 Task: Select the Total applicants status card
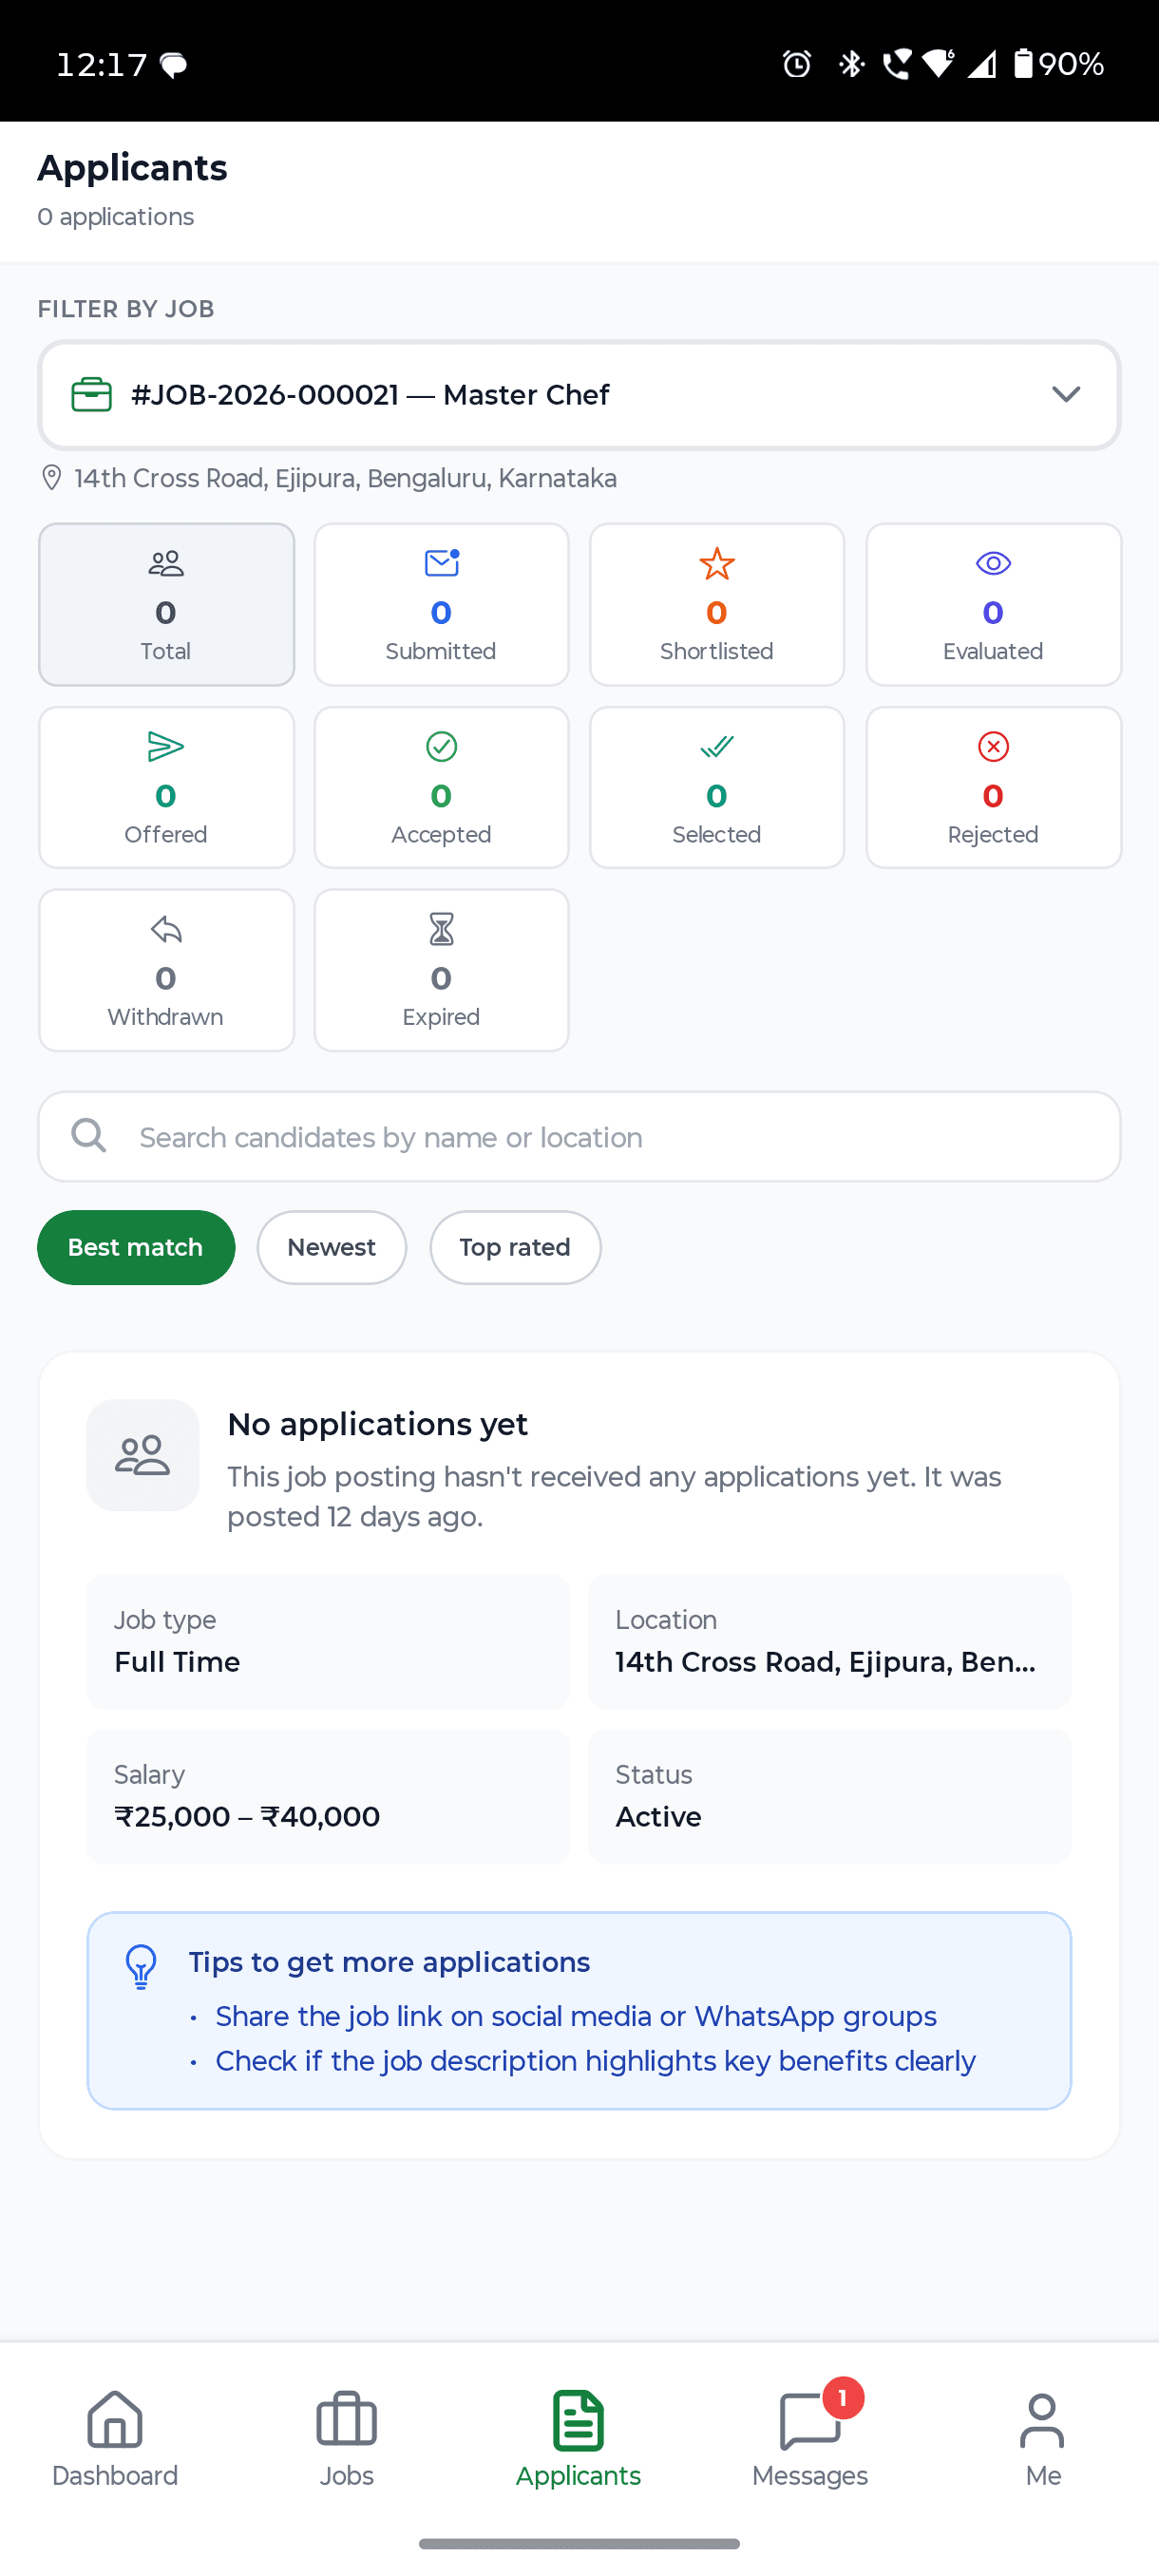click(x=166, y=605)
